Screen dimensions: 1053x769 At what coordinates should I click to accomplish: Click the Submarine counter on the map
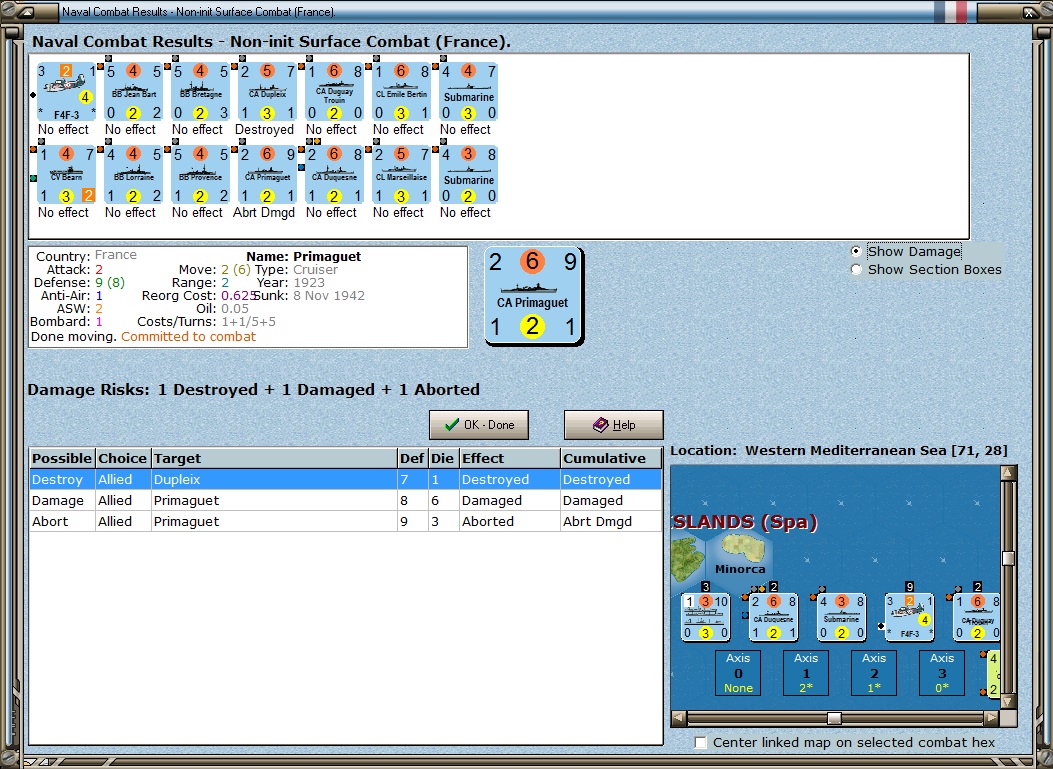click(x=841, y=617)
